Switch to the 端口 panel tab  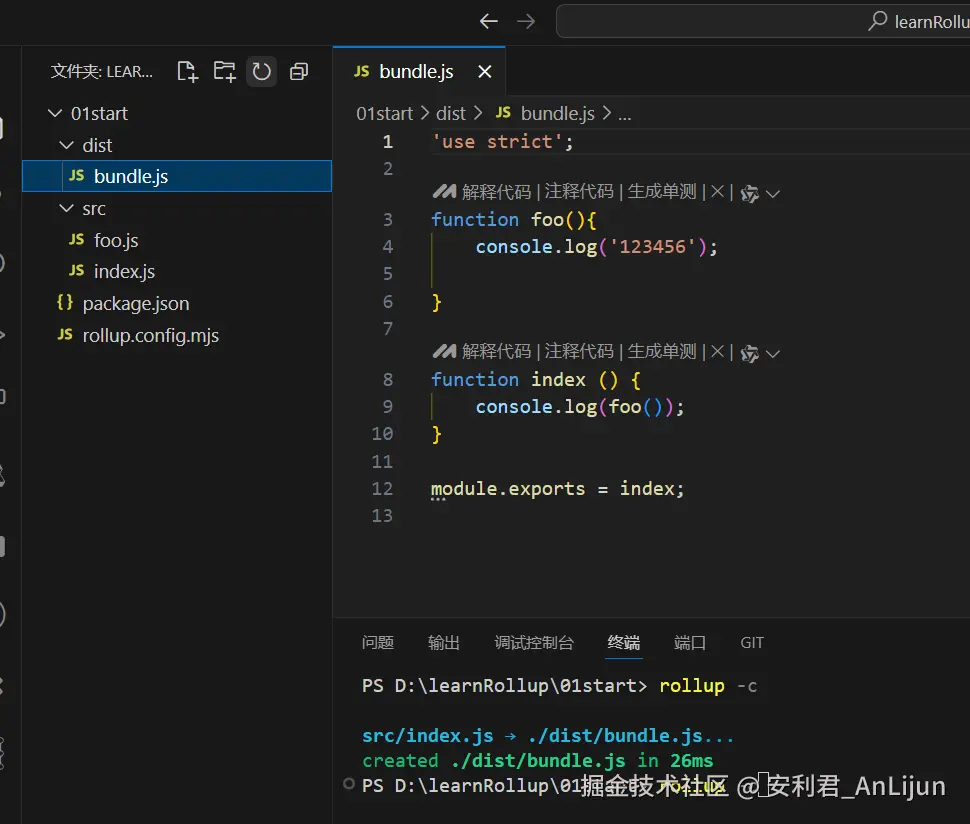pos(690,643)
